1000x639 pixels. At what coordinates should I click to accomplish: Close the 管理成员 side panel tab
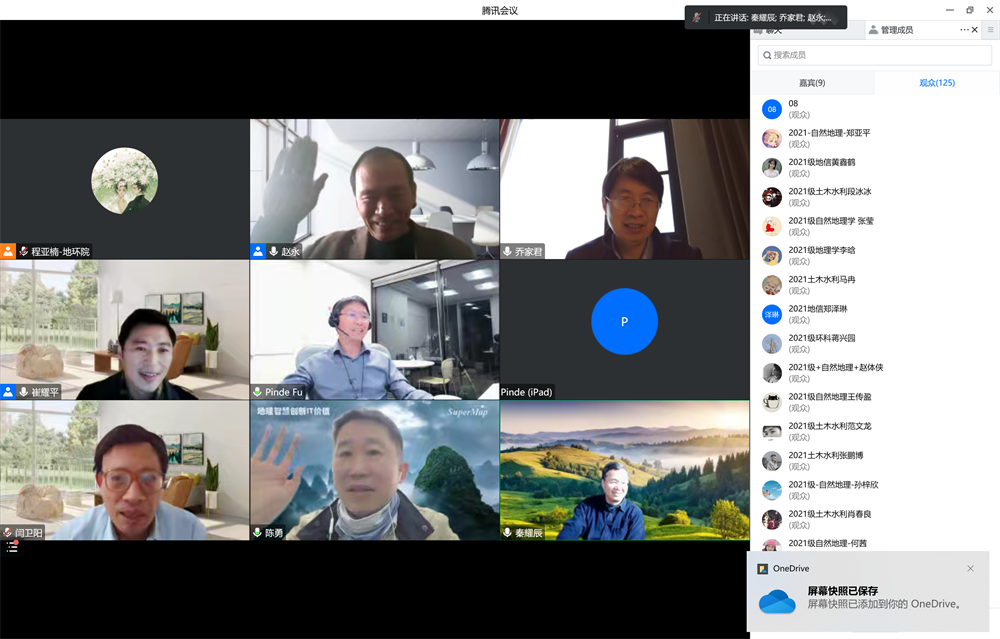click(x=975, y=30)
